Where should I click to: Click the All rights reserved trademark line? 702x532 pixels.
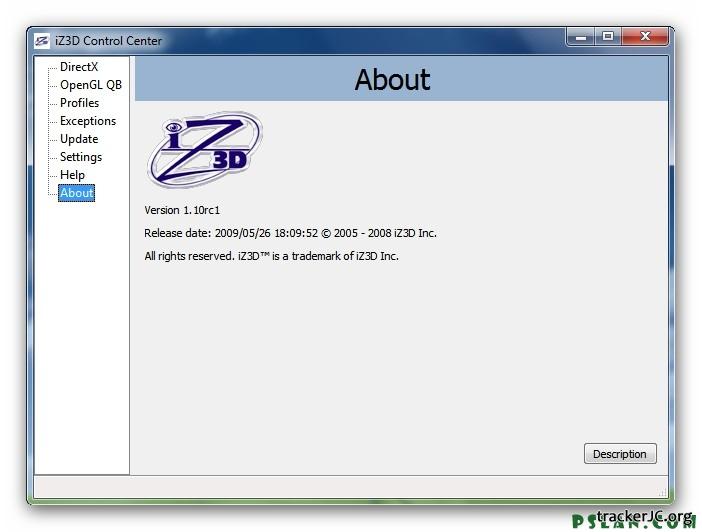click(271, 256)
